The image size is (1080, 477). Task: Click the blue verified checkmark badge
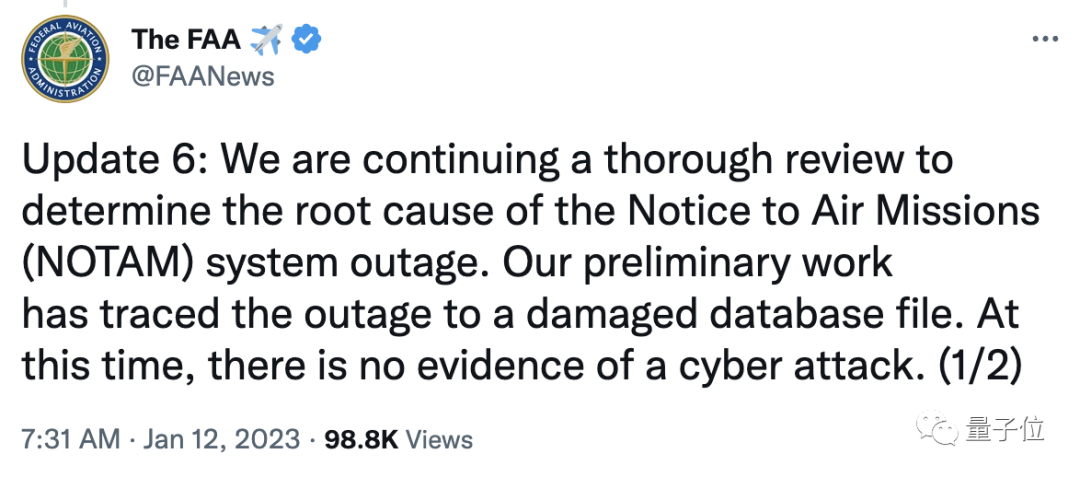pyautogui.click(x=305, y=41)
